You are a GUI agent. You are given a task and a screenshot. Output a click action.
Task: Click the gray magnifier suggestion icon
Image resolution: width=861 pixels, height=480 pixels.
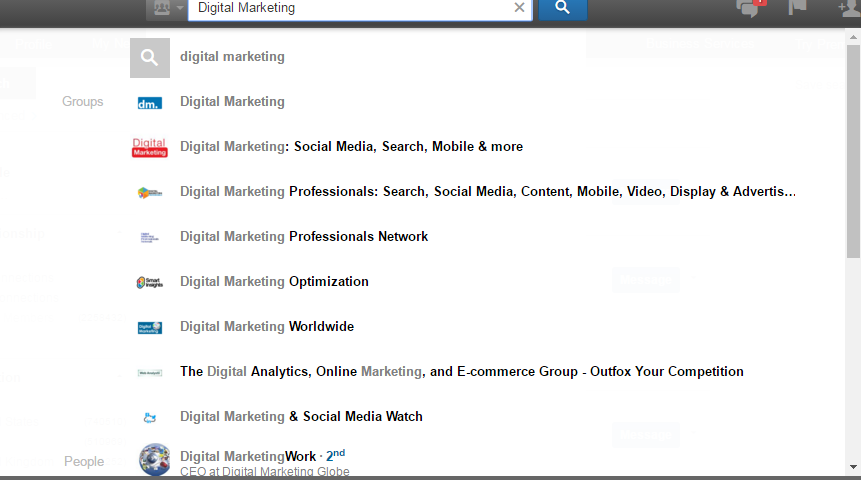(x=150, y=58)
